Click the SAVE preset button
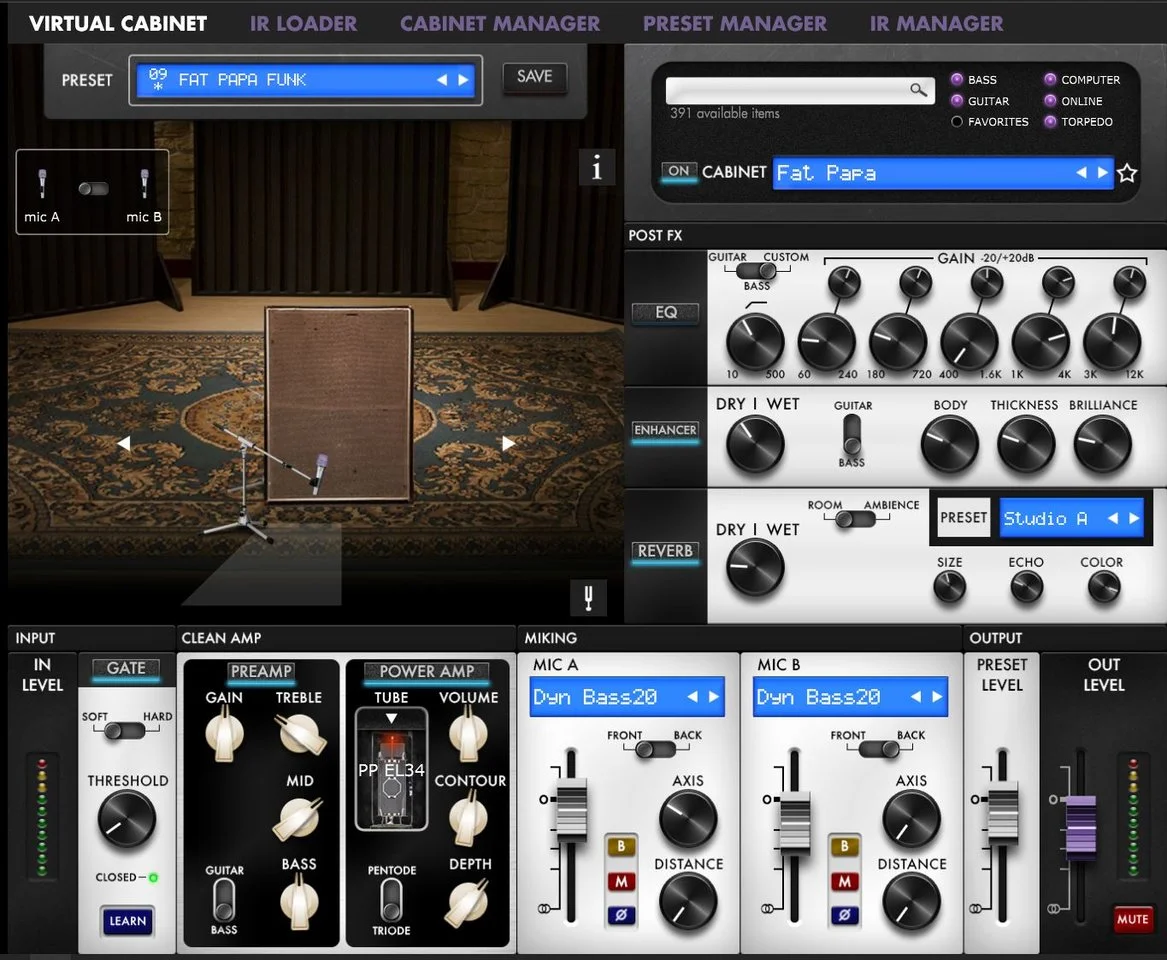 (x=534, y=77)
